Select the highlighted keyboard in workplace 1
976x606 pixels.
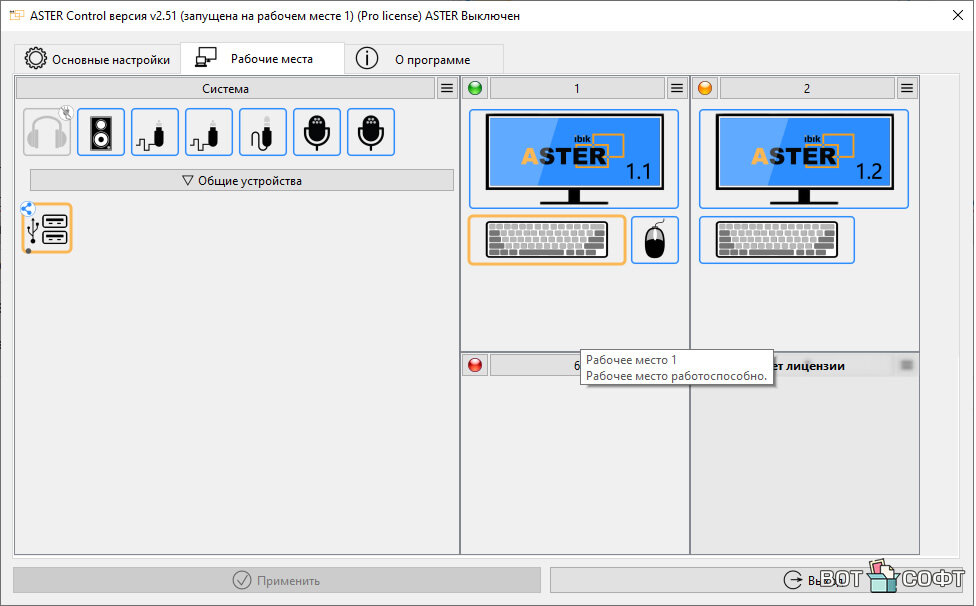click(546, 240)
